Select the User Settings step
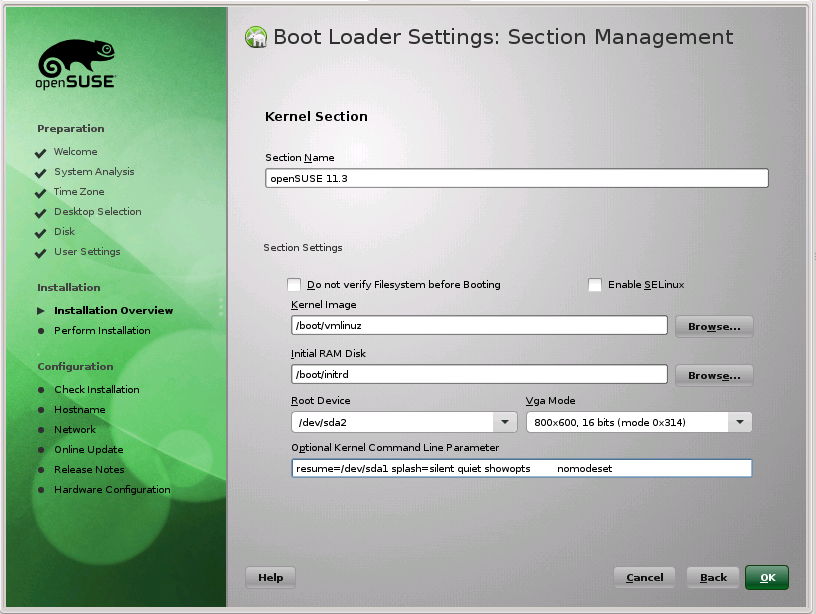The height and width of the screenshot is (614, 816). pos(87,252)
